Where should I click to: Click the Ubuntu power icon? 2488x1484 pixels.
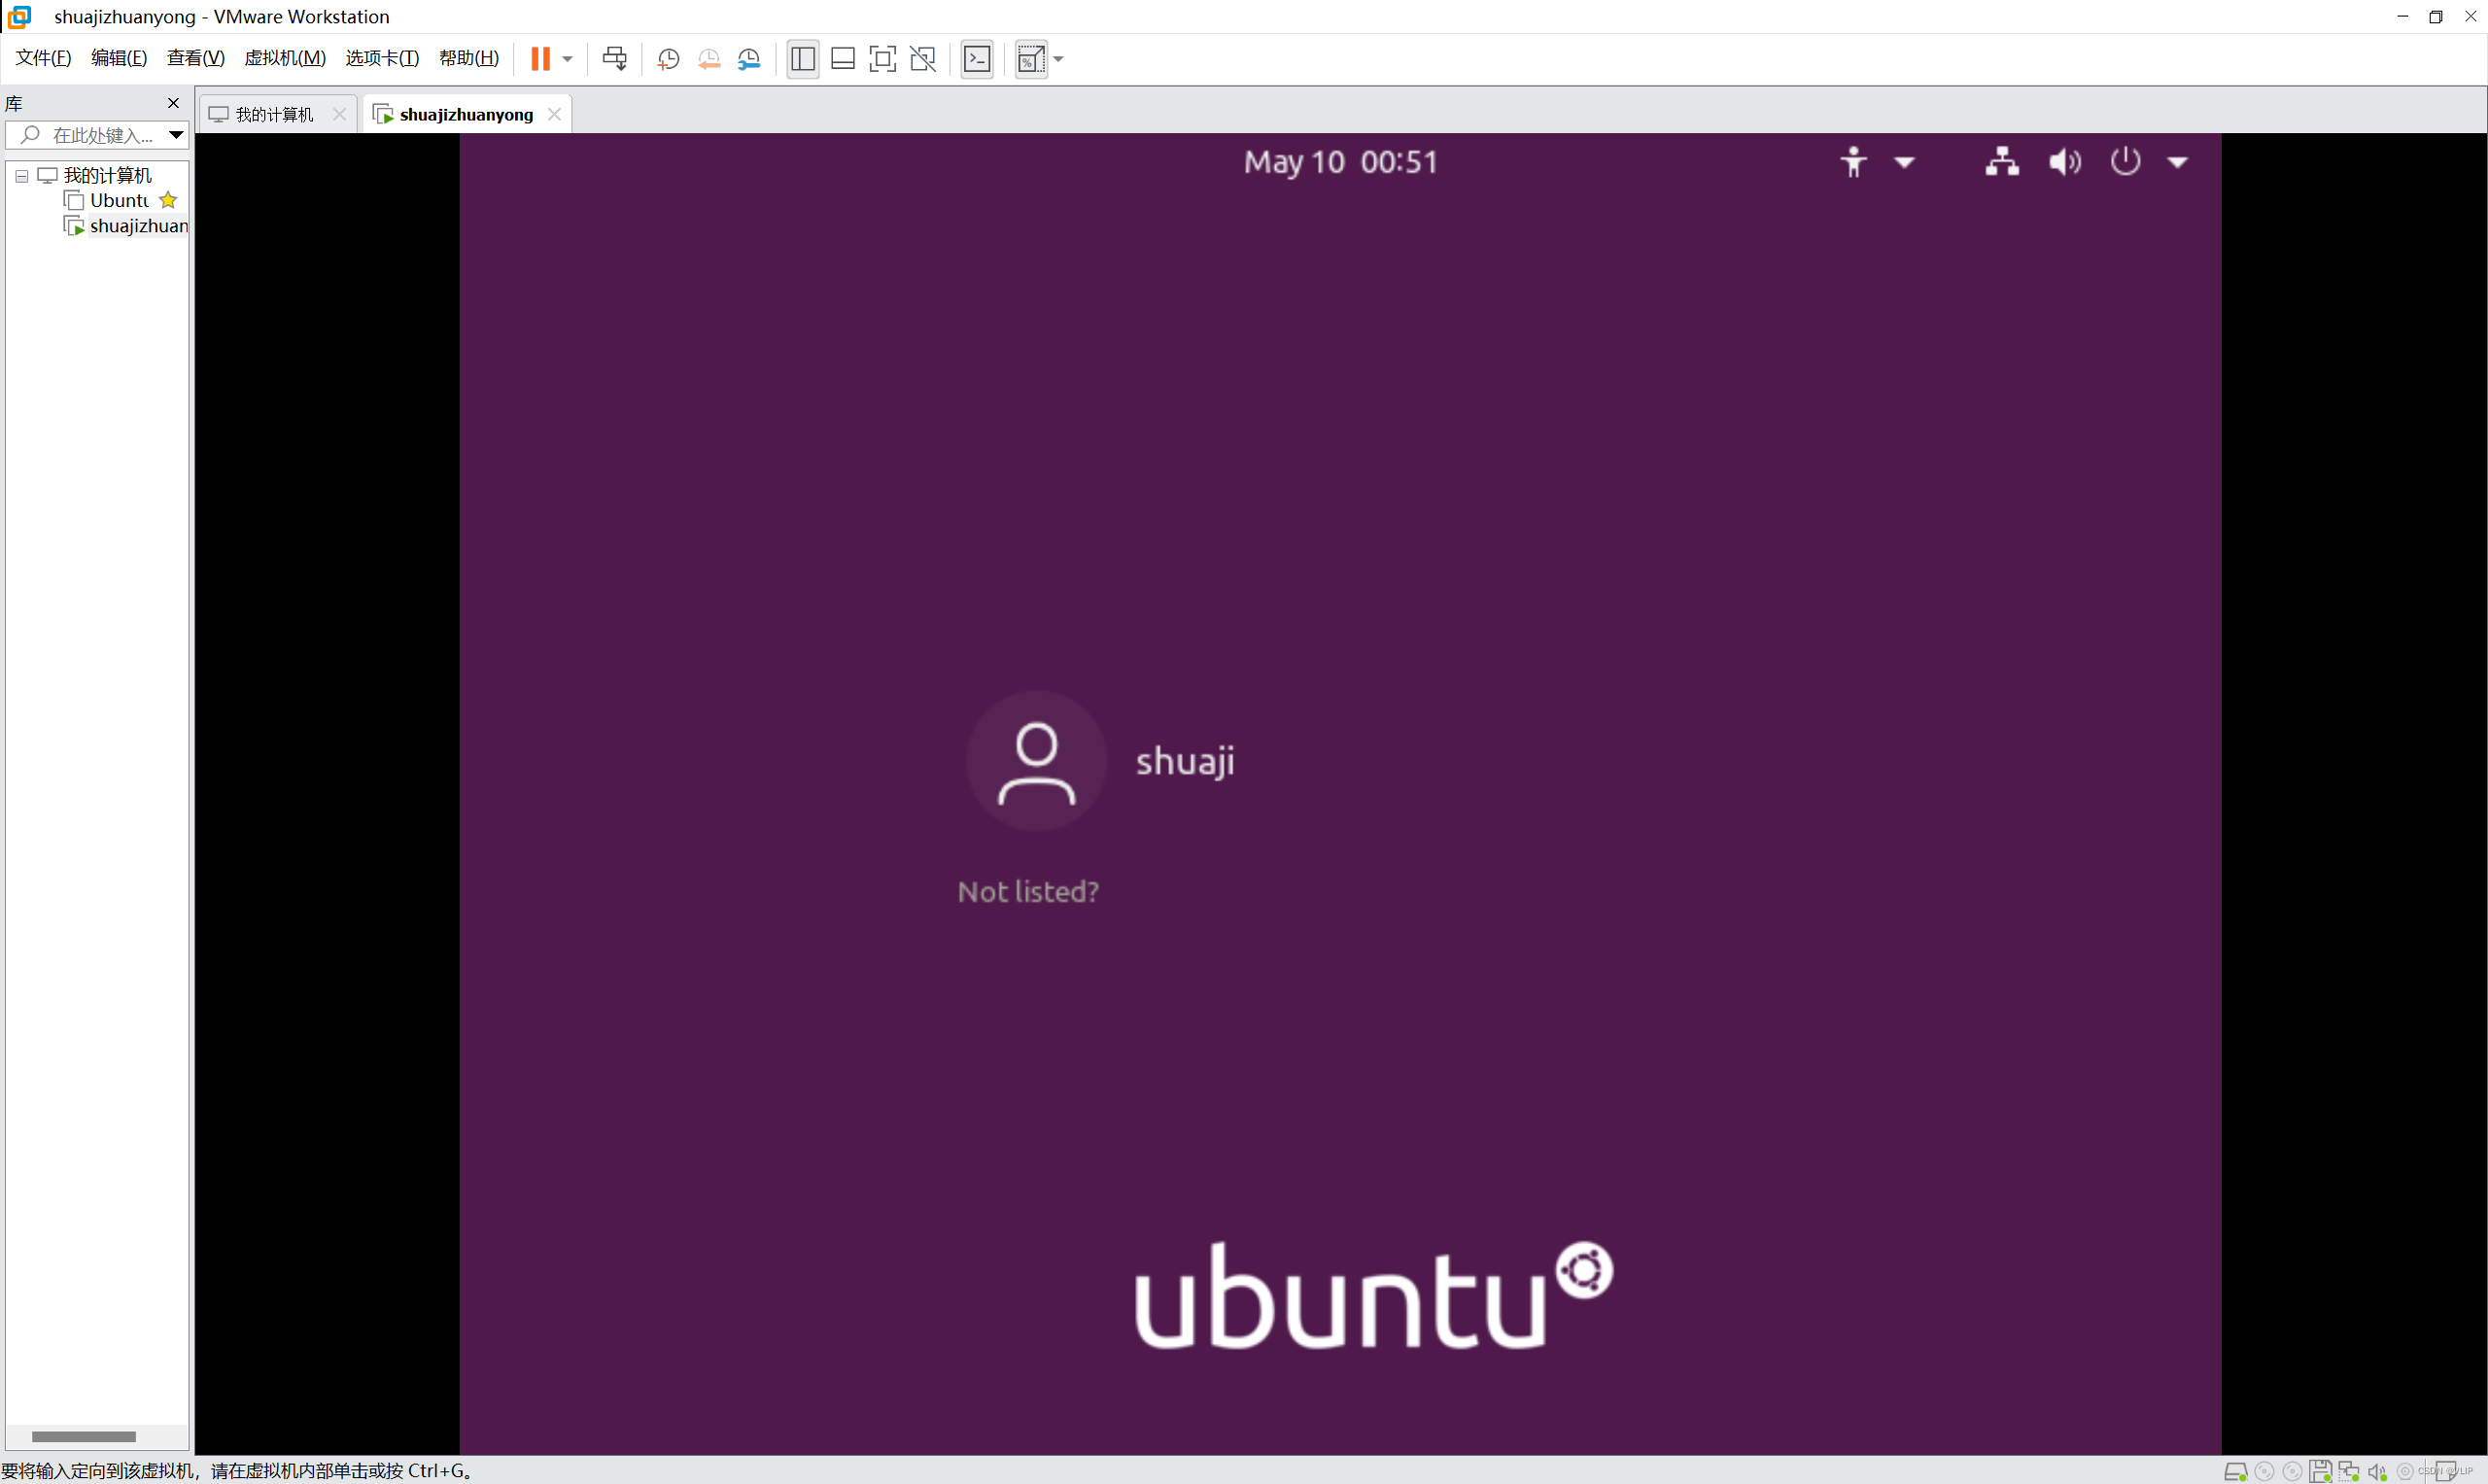pos(2125,161)
